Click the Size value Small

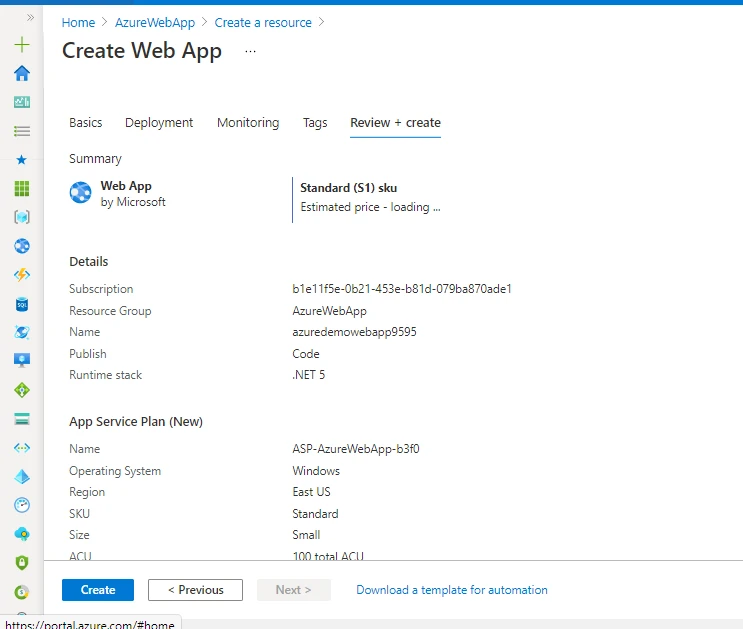(306, 535)
